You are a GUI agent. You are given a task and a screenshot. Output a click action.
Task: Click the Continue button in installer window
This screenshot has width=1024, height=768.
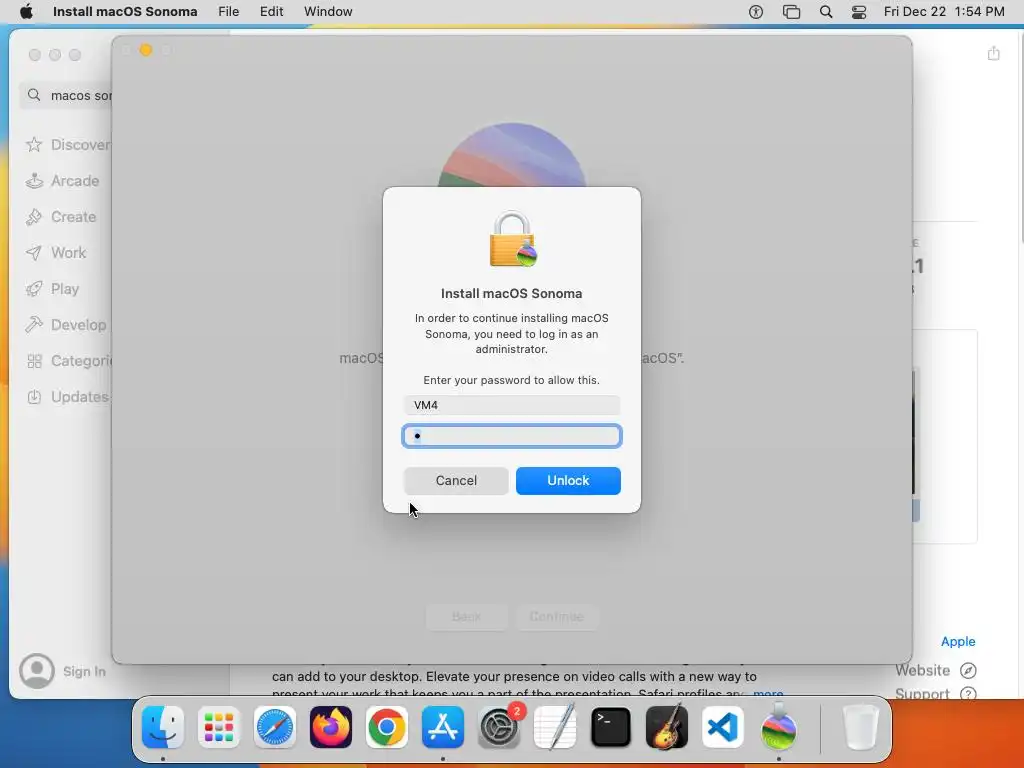(556, 616)
